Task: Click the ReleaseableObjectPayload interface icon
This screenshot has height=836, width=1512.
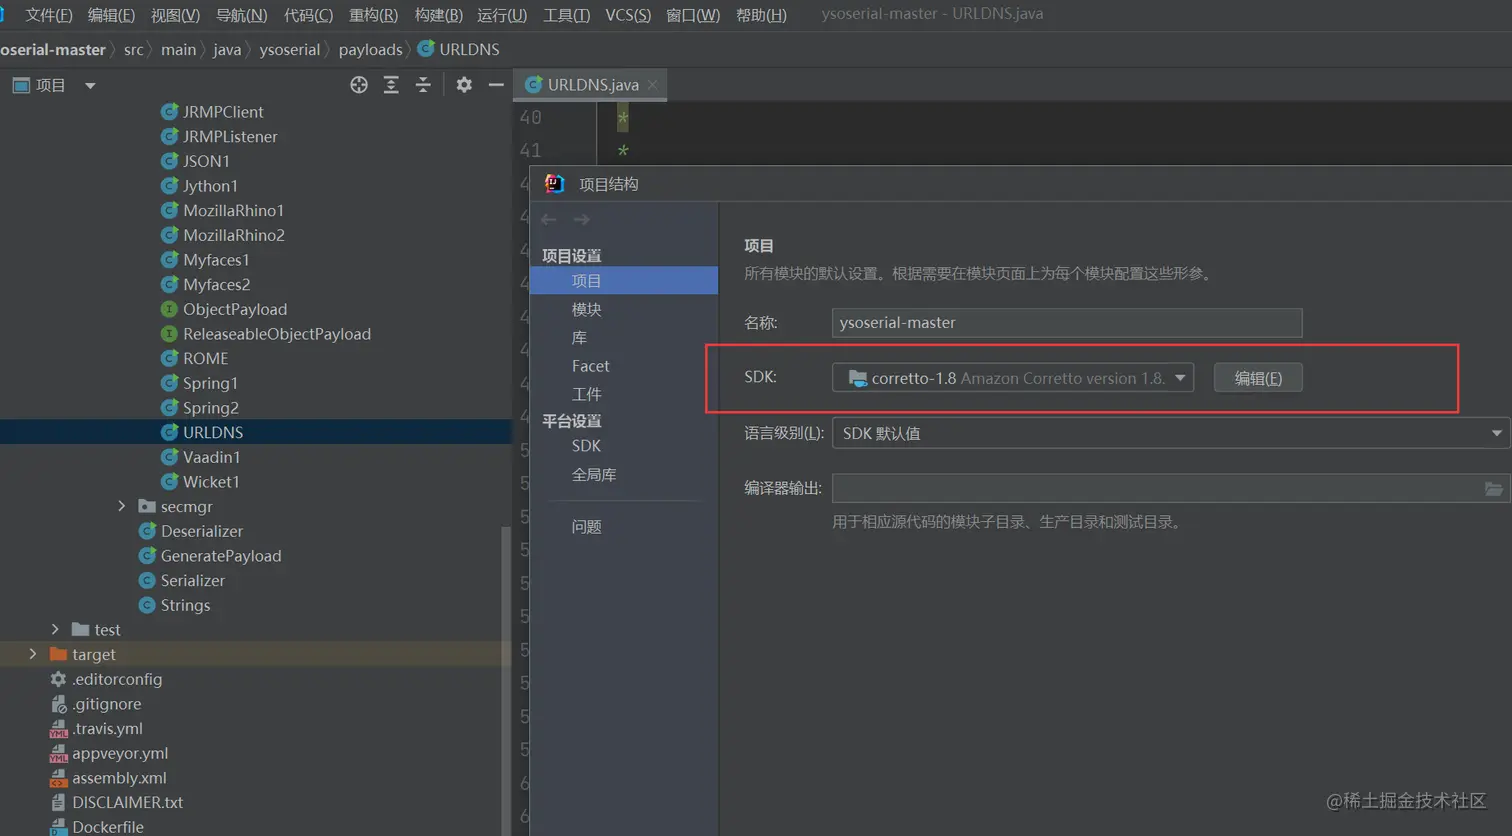Action: [x=169, y=334]
